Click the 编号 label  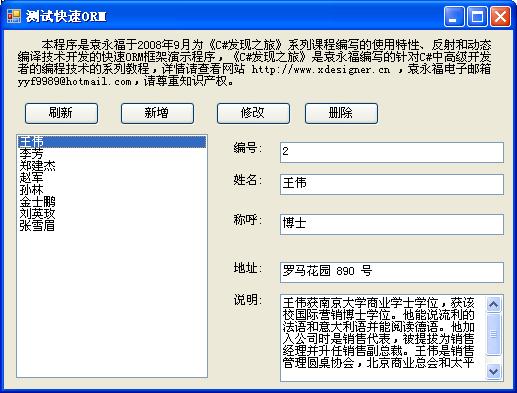point(248,148)
